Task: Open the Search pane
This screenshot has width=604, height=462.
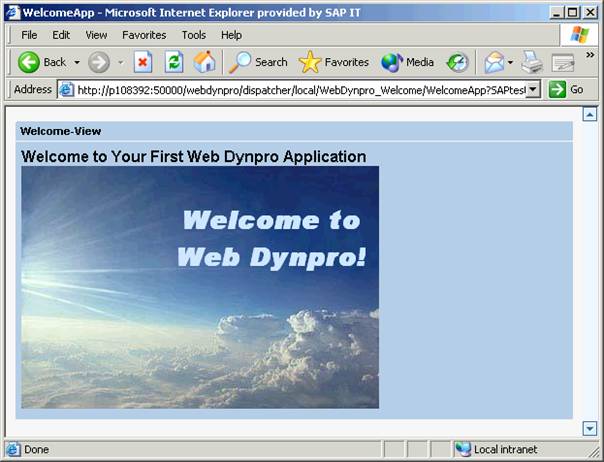Action: point(258,62)
